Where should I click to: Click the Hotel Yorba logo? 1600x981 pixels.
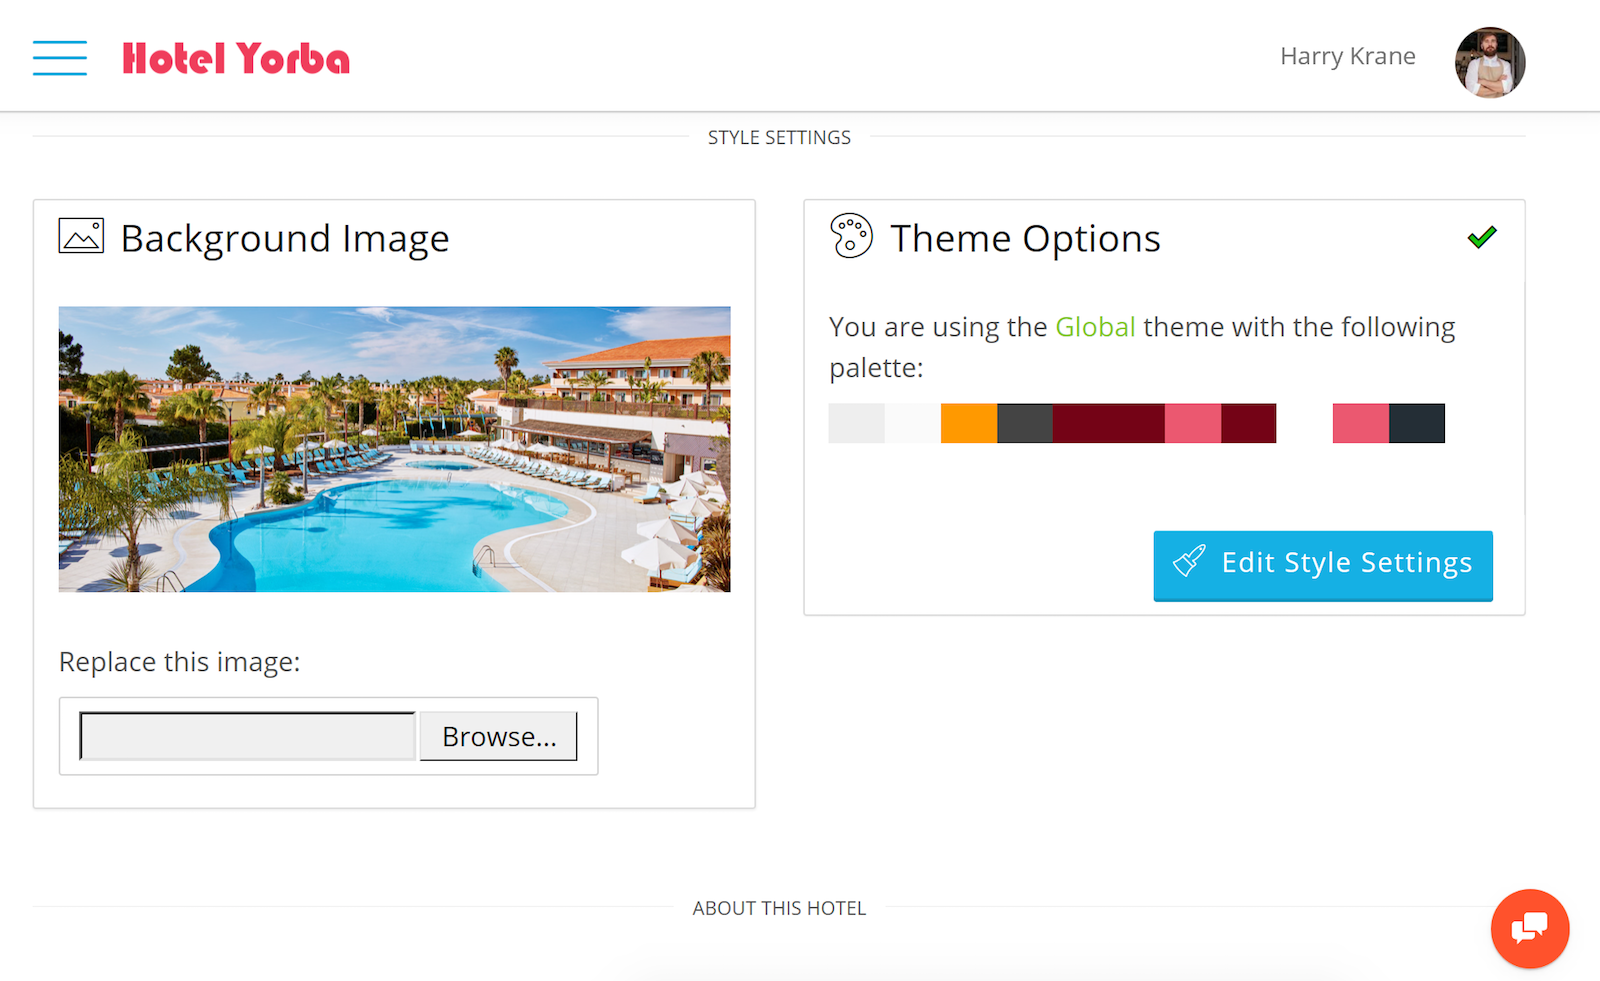236,58
